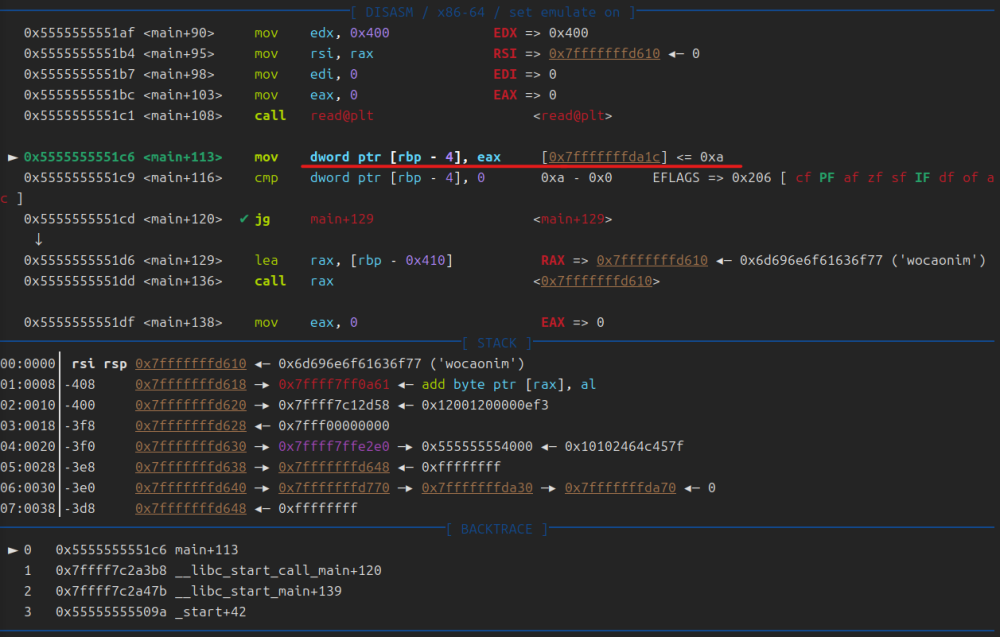Viewport: 1000px width, 637px height.
Task: Click the underlined address in angle brackets after call rax
Action: click(x=598, y=281)
